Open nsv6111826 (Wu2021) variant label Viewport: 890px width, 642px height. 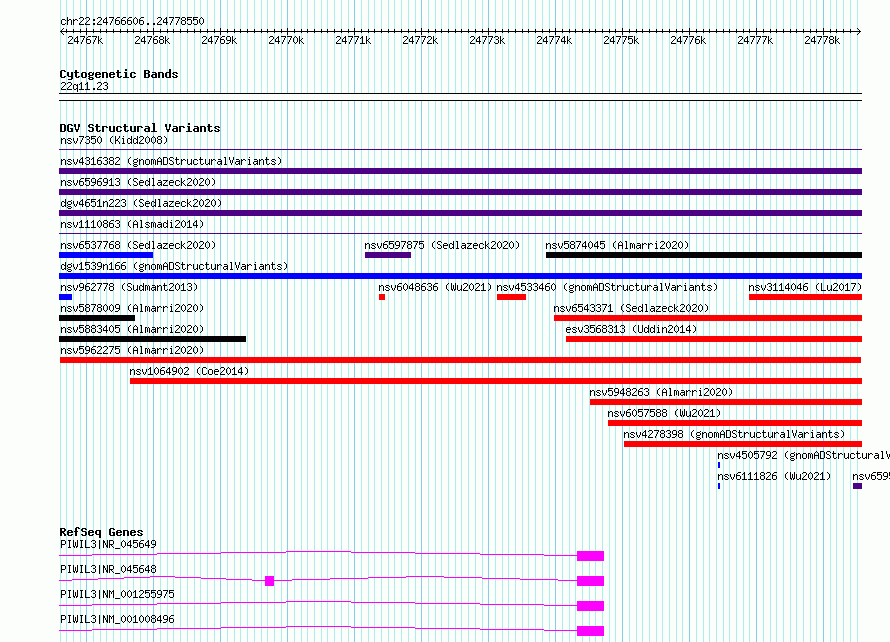[774, 476]
